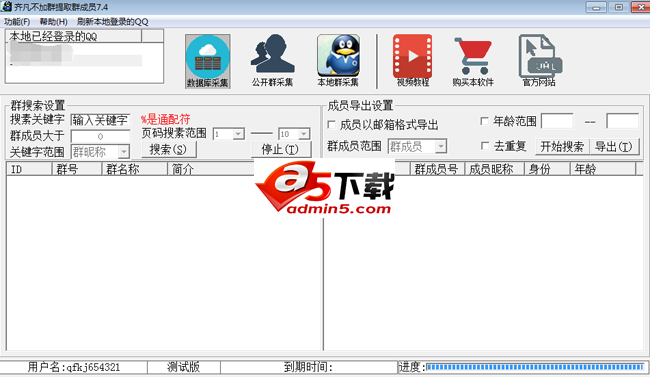Open the 视频教程 video tutorial icon
The image size is (650, 377).
(x=412, y=61)
